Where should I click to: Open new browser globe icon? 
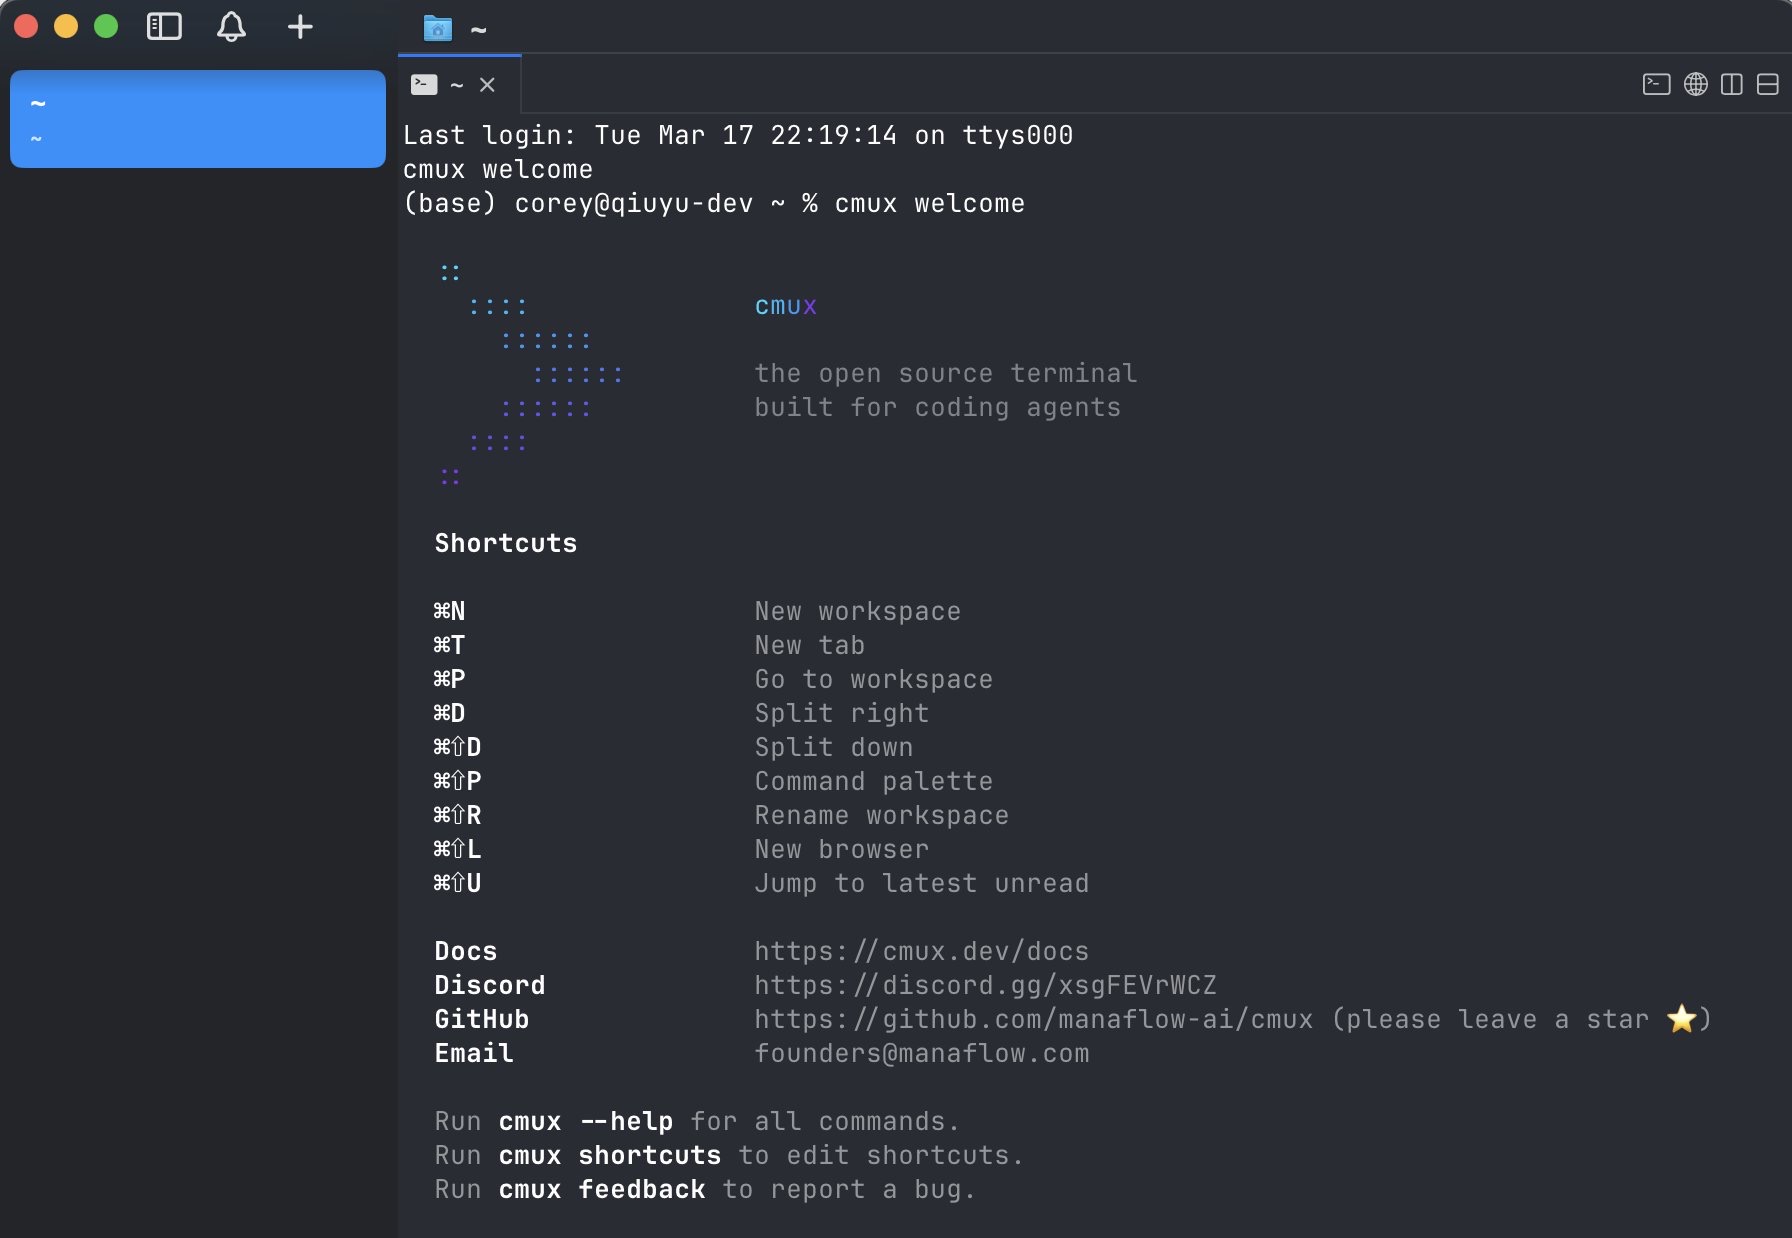1695,84
